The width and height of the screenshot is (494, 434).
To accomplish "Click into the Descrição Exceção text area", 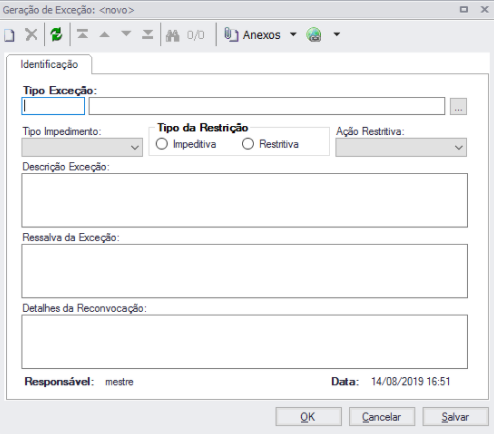I will click(245, 200).
